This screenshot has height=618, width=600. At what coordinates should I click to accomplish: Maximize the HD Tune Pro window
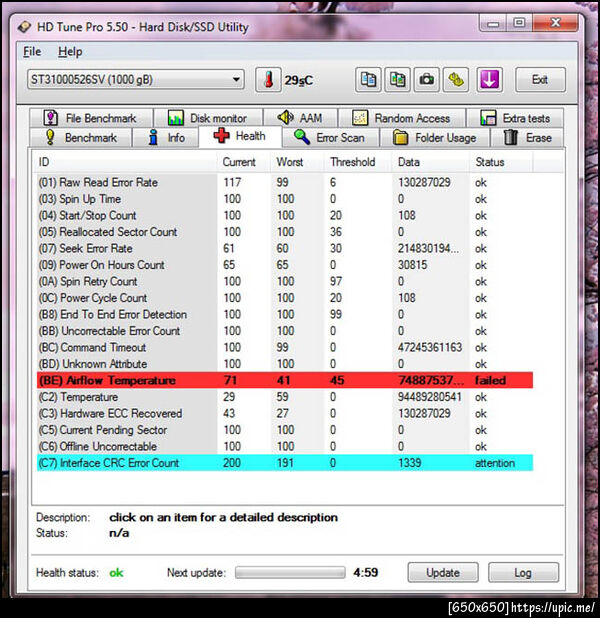[x=519, y=23]
